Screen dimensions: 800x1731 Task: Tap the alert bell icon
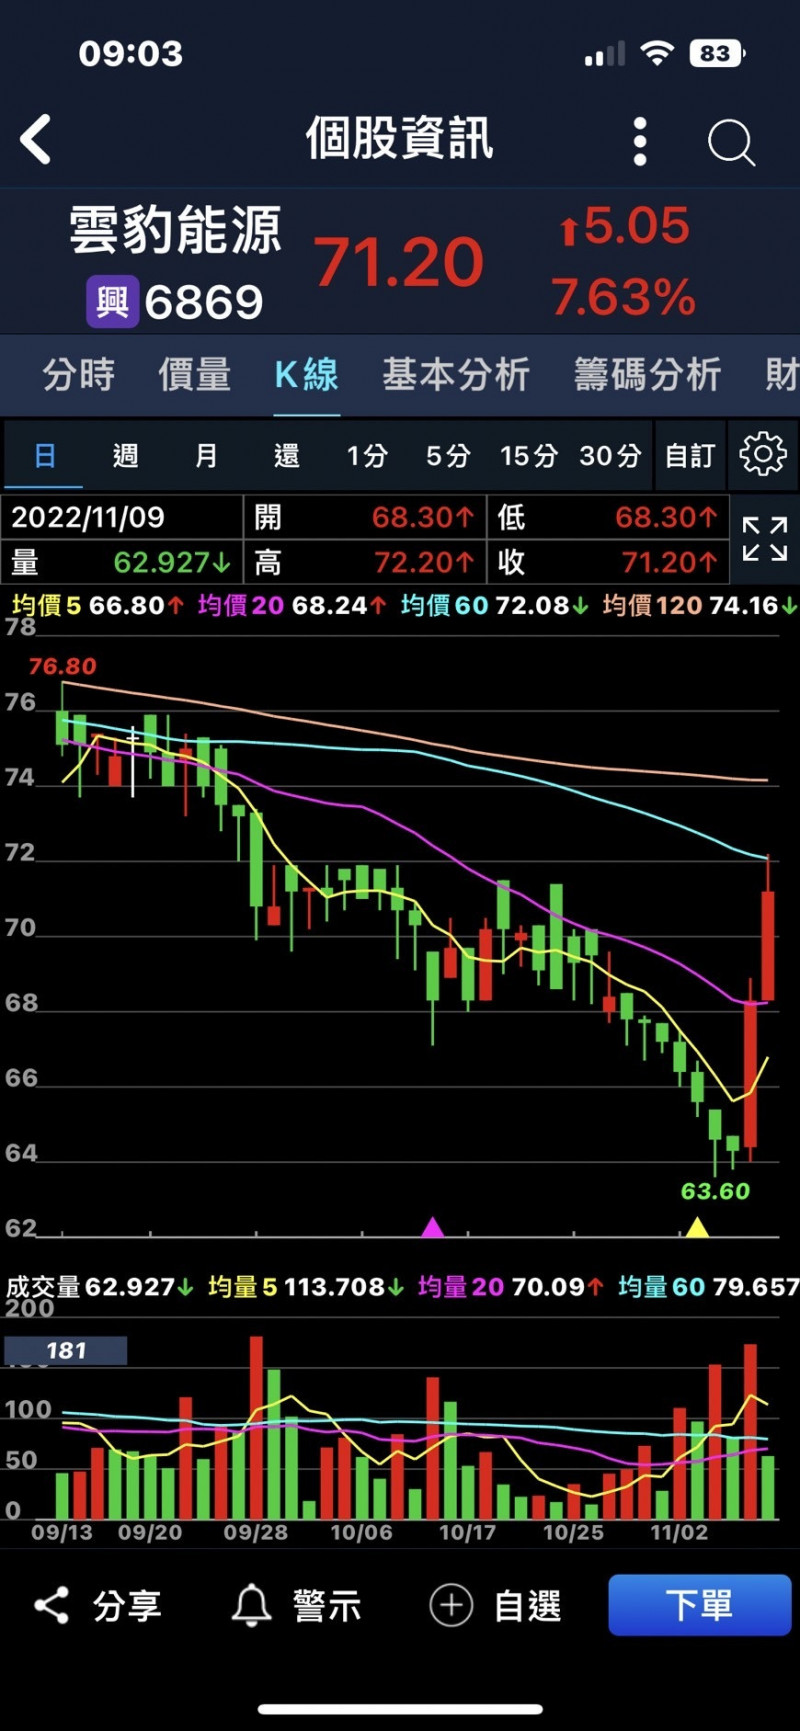pyautogui.click(x=251, y=1605)
